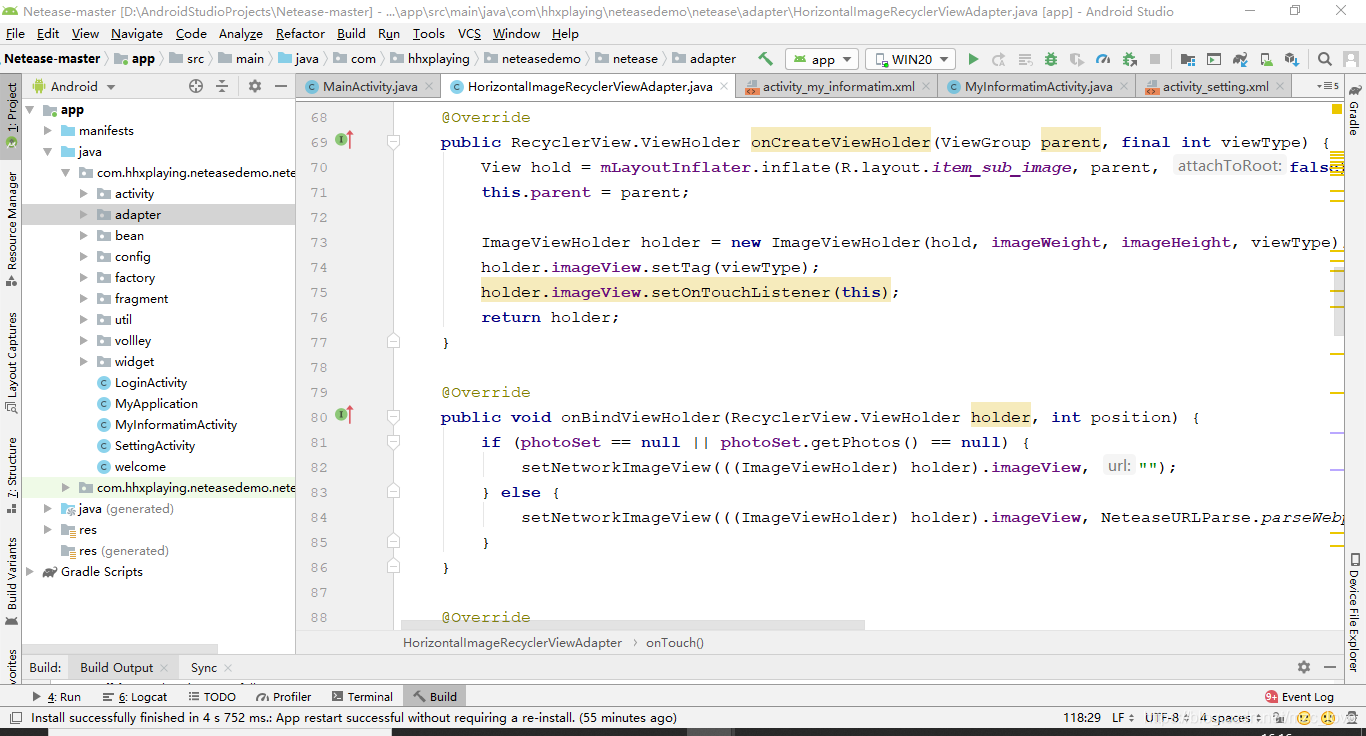Open SDK Manager cube icon
Image resolution: width=1366 pixels, height=736 pixels.
point(1292,59)
